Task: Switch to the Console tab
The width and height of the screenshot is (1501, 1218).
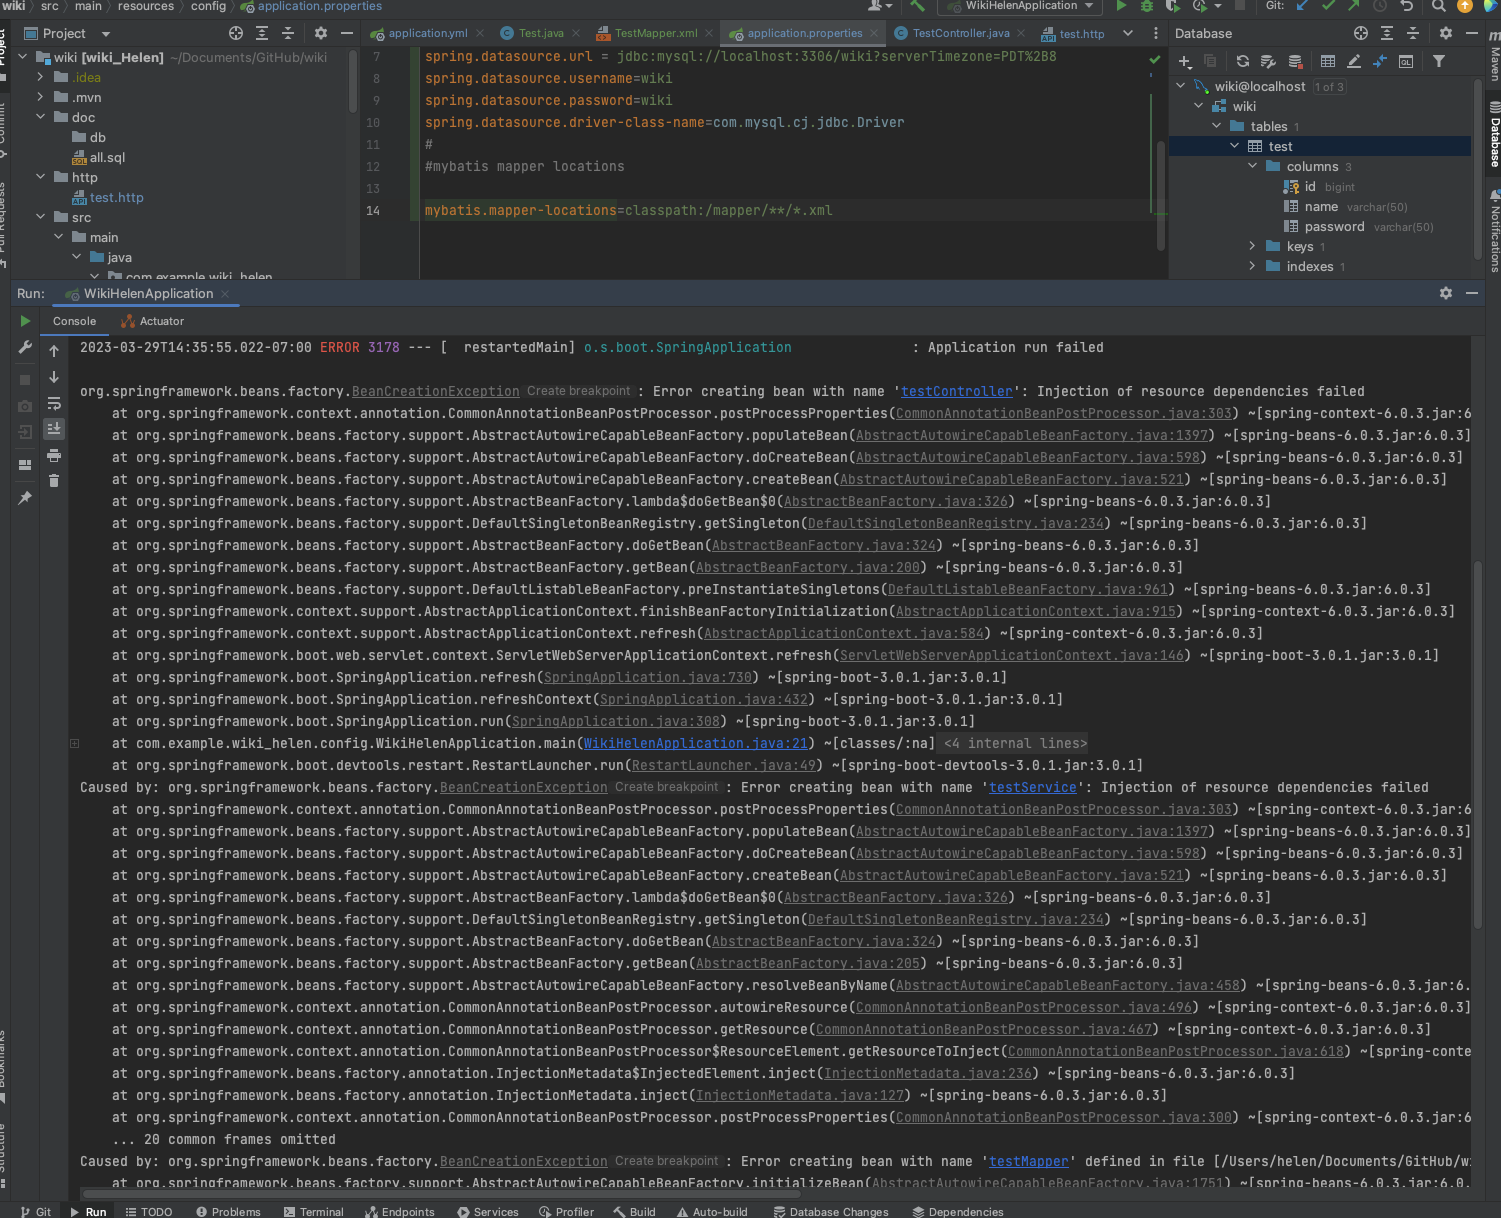Action: [75, 321]
